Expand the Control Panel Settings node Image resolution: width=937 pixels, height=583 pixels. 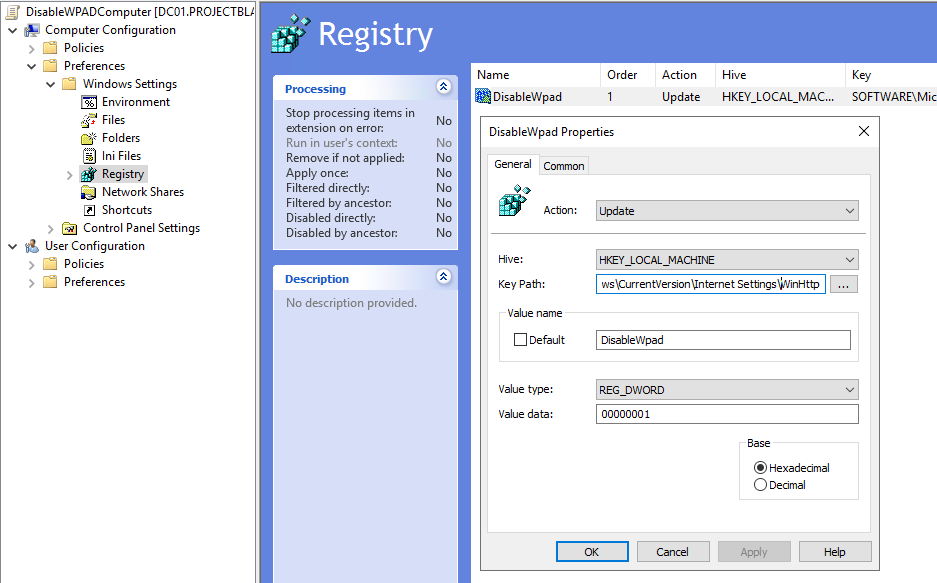[x=50, y=227]
